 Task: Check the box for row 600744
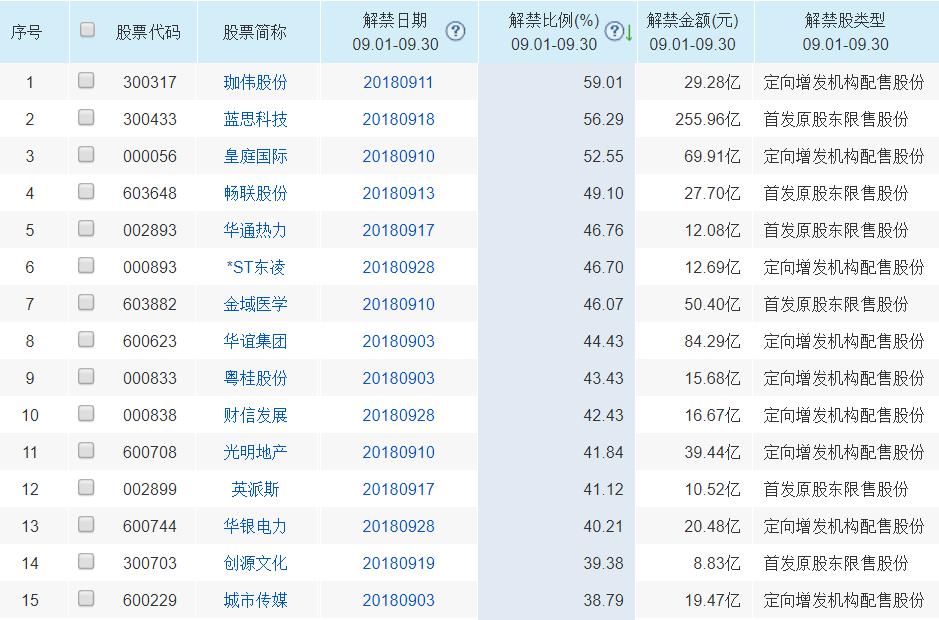tap(86, 525)
